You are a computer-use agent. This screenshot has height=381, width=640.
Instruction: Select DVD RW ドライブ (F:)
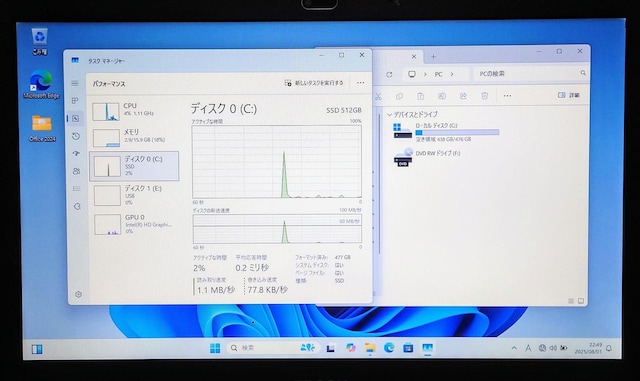pos(427,157)
